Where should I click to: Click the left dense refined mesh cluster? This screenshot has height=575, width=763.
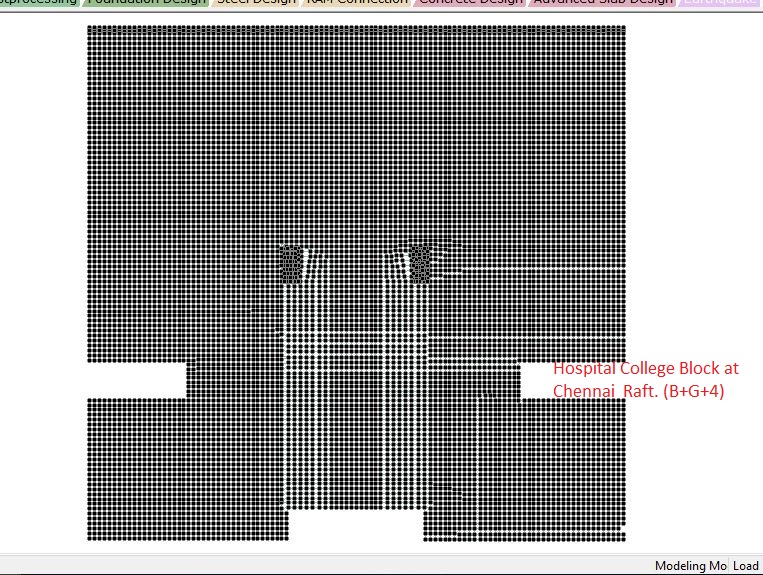pyautogui.click(x=291, y=262)
